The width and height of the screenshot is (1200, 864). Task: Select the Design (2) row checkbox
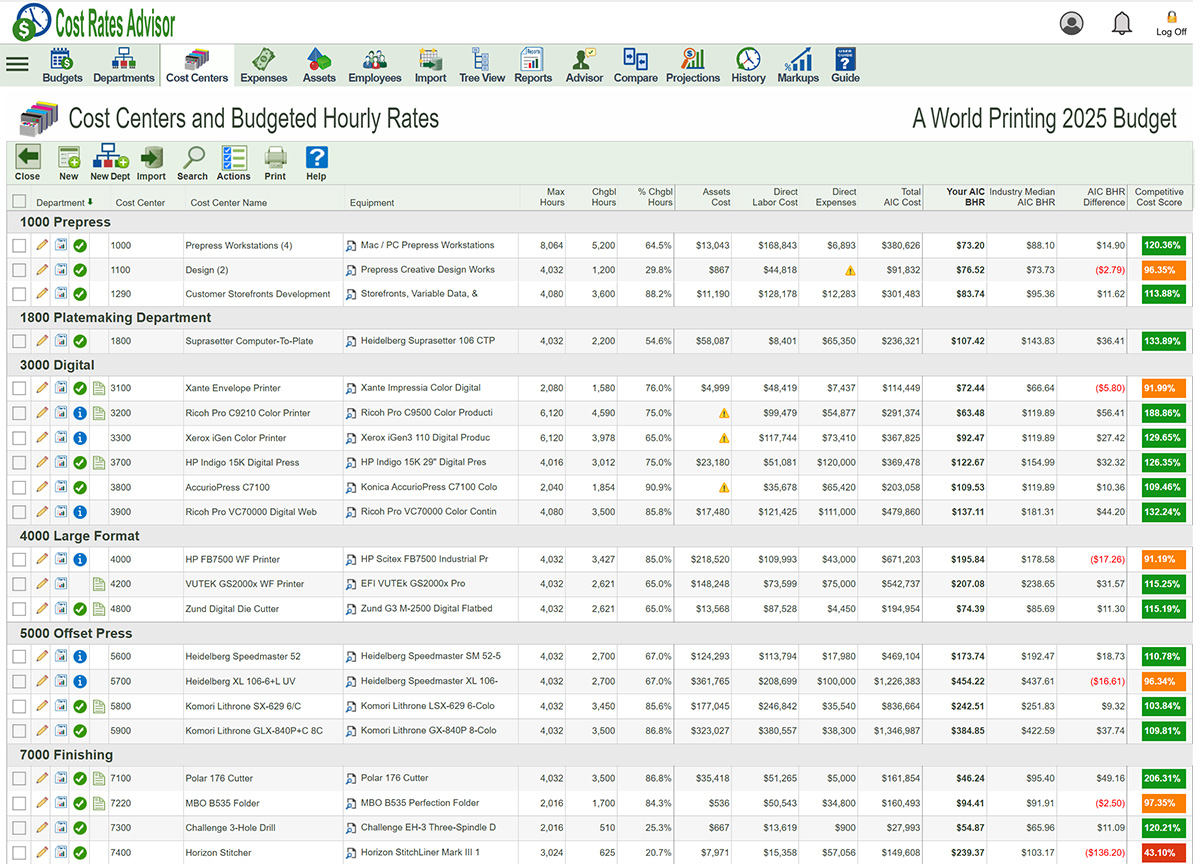point(19,270)
